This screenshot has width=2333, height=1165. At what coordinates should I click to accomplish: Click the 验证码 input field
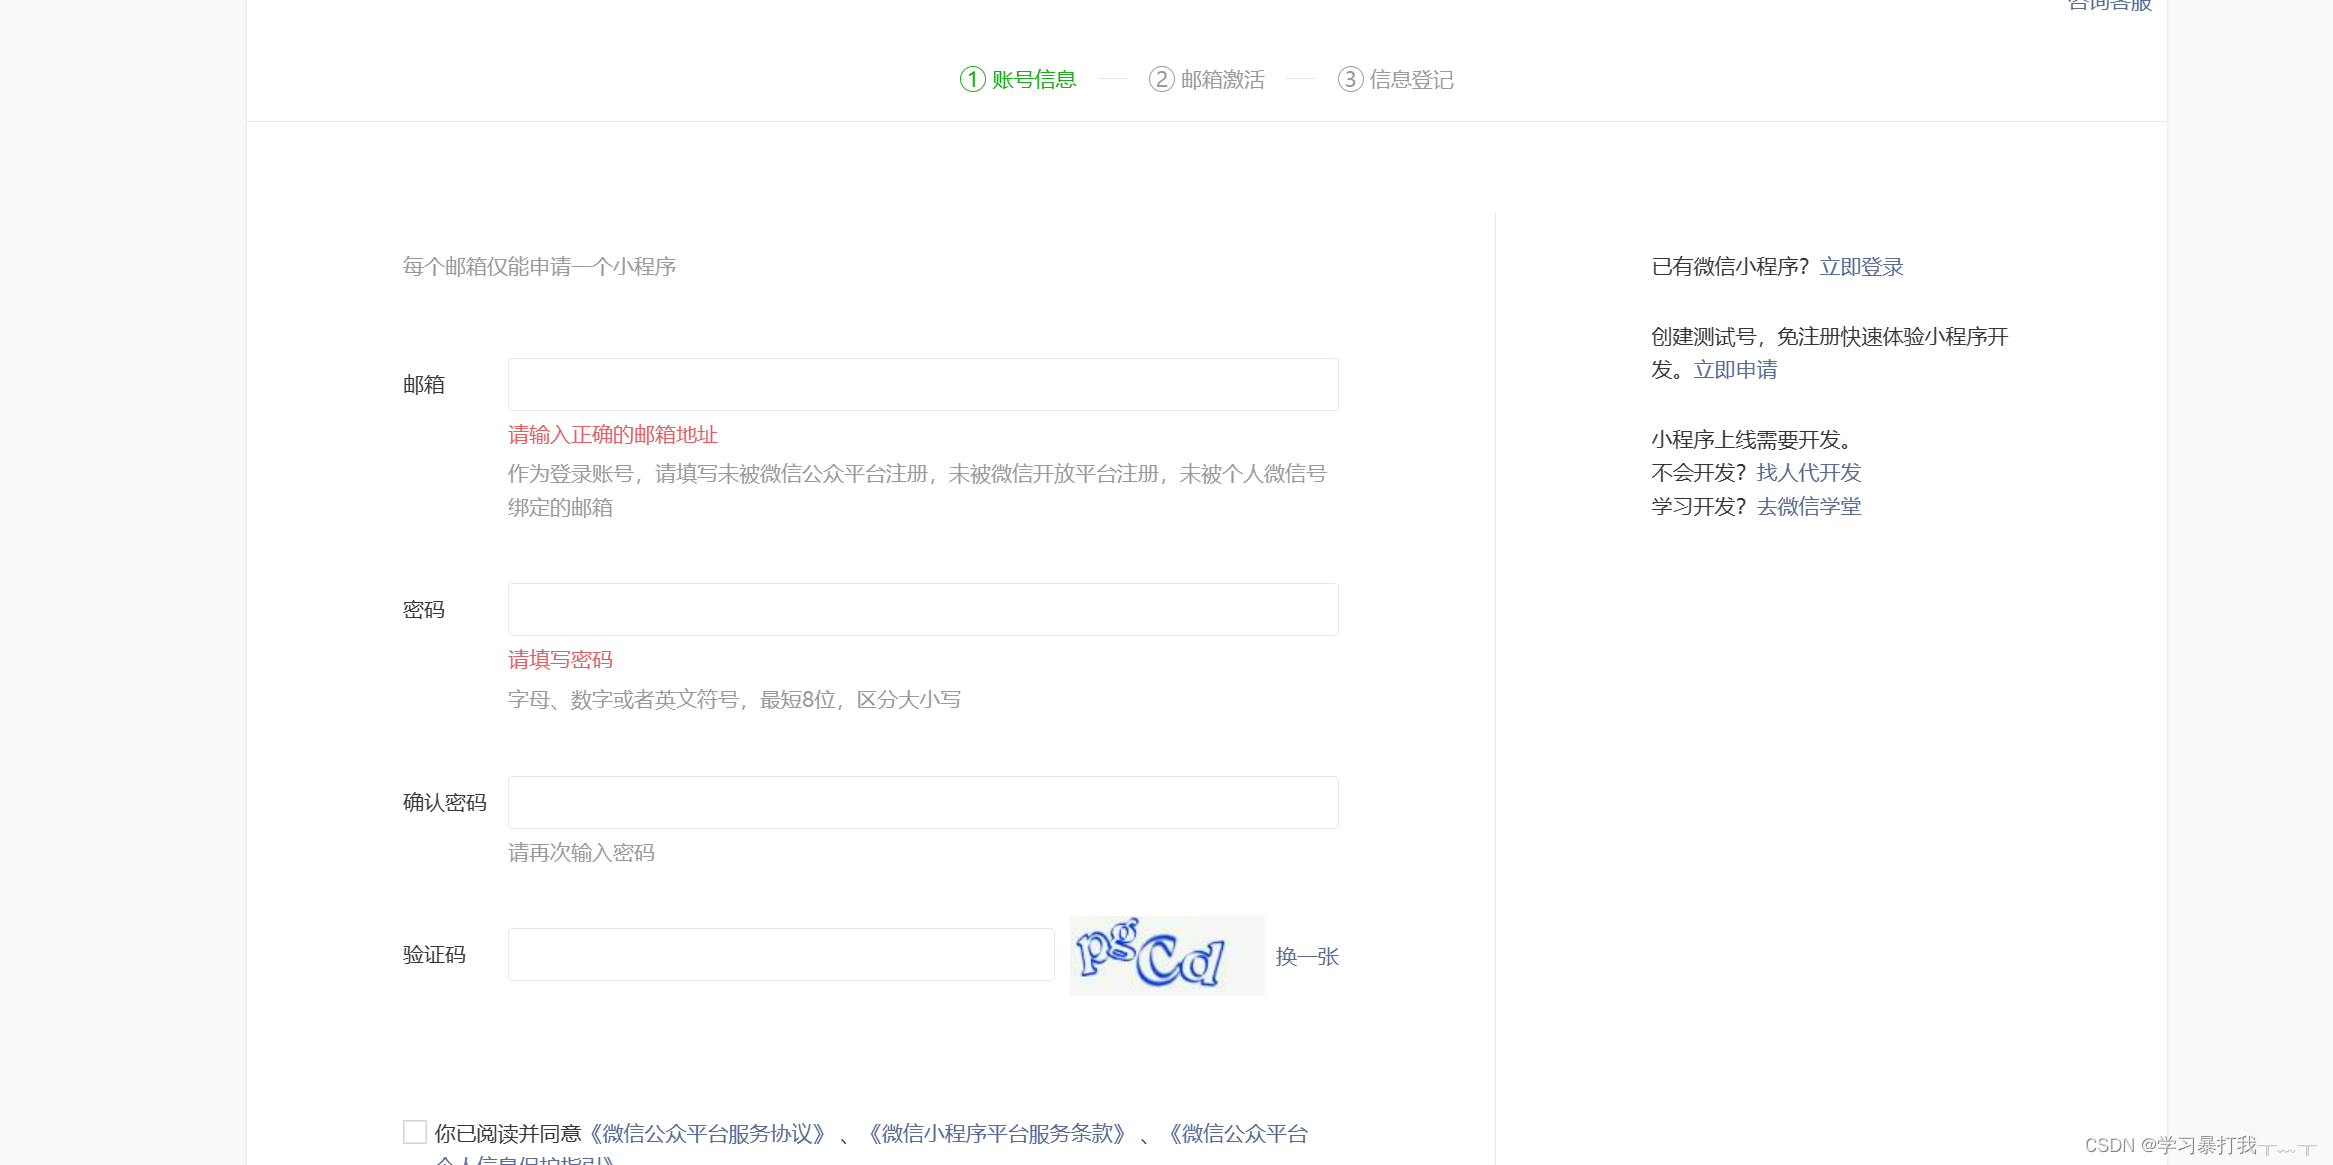tap(780, 954)
